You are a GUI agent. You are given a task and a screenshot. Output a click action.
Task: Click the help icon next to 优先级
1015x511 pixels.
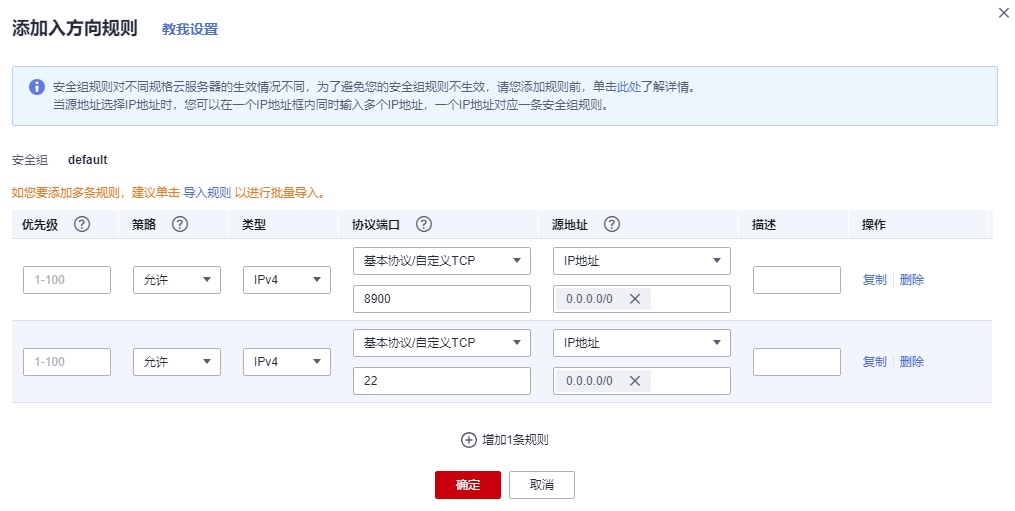point(82,224)
